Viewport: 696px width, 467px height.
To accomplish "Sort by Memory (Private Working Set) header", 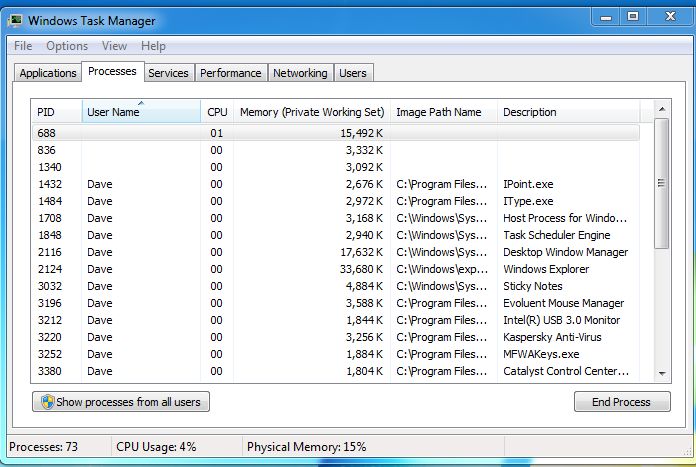I will click(x=312, y=112).
